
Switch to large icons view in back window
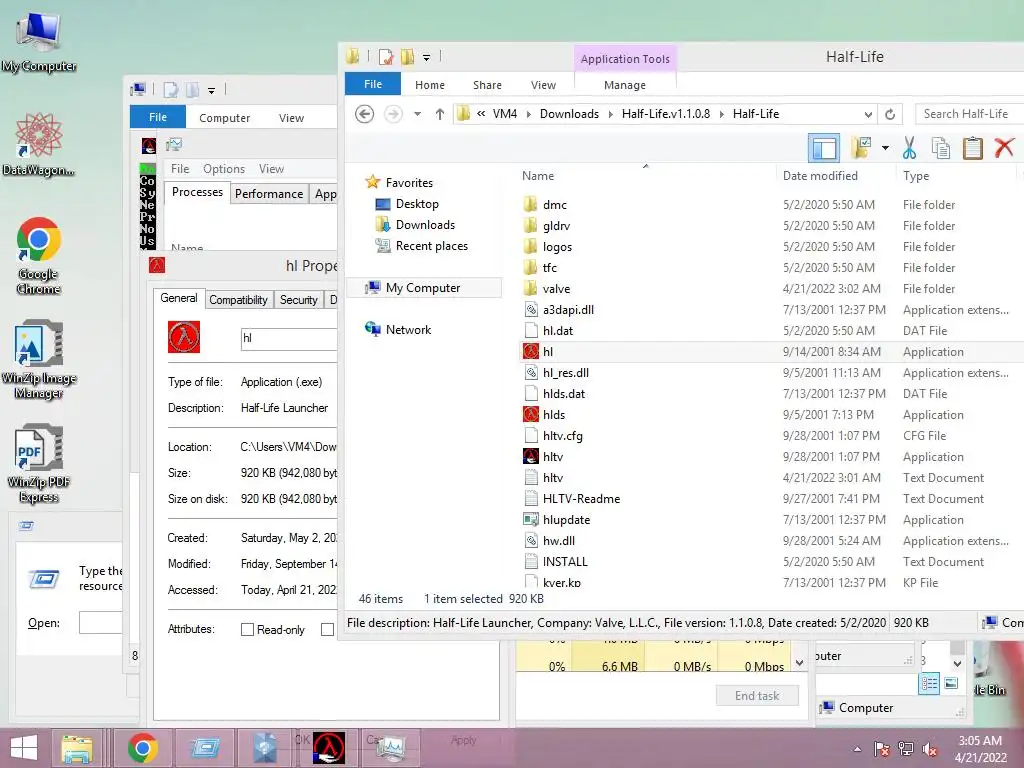[952, 684]
